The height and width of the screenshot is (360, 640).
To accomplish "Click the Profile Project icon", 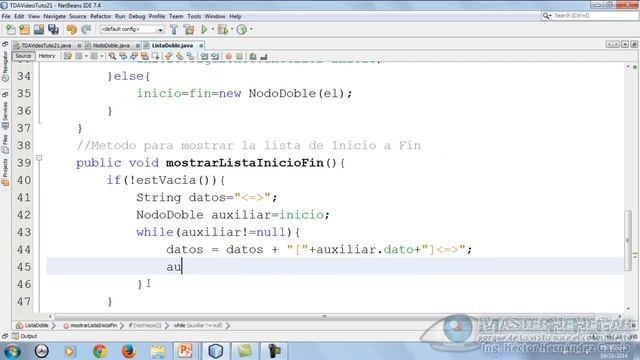I will point(242,29).
